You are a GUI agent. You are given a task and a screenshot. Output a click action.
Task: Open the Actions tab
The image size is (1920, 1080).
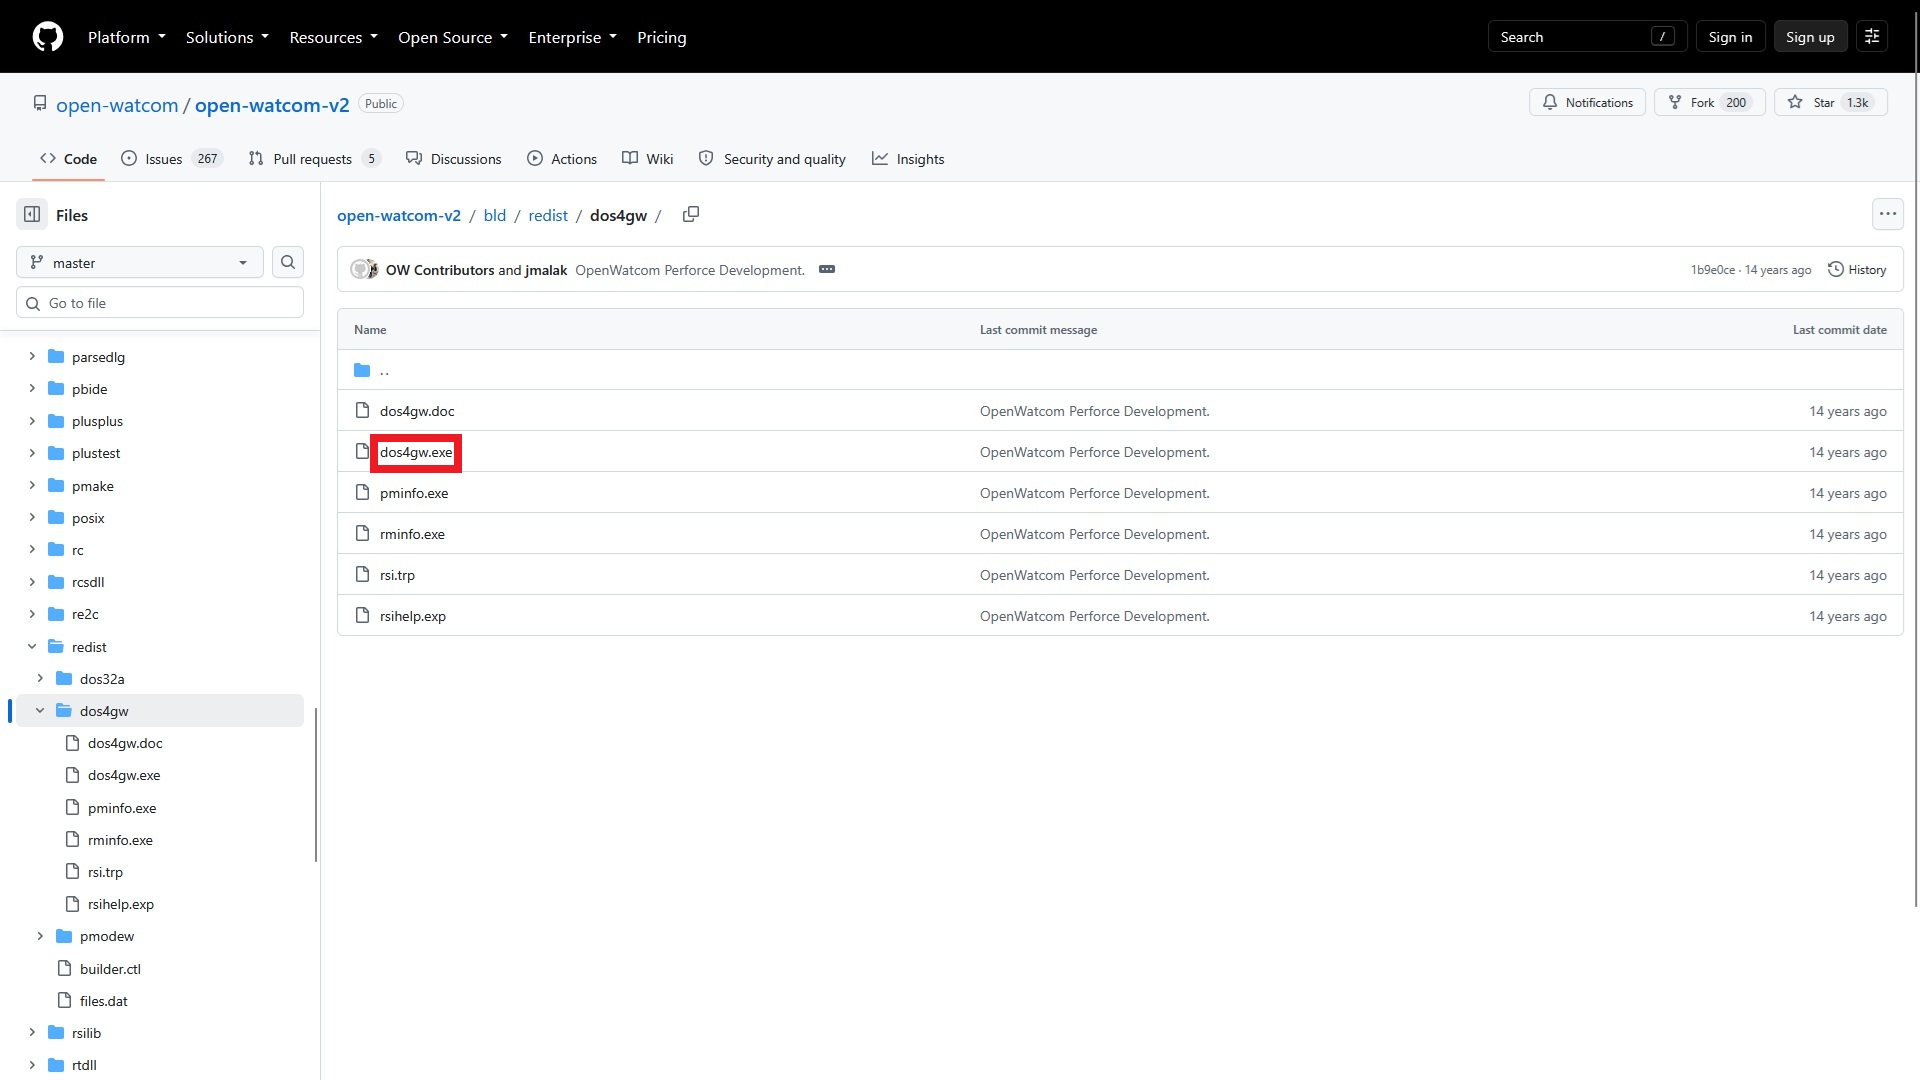(562, 159)
